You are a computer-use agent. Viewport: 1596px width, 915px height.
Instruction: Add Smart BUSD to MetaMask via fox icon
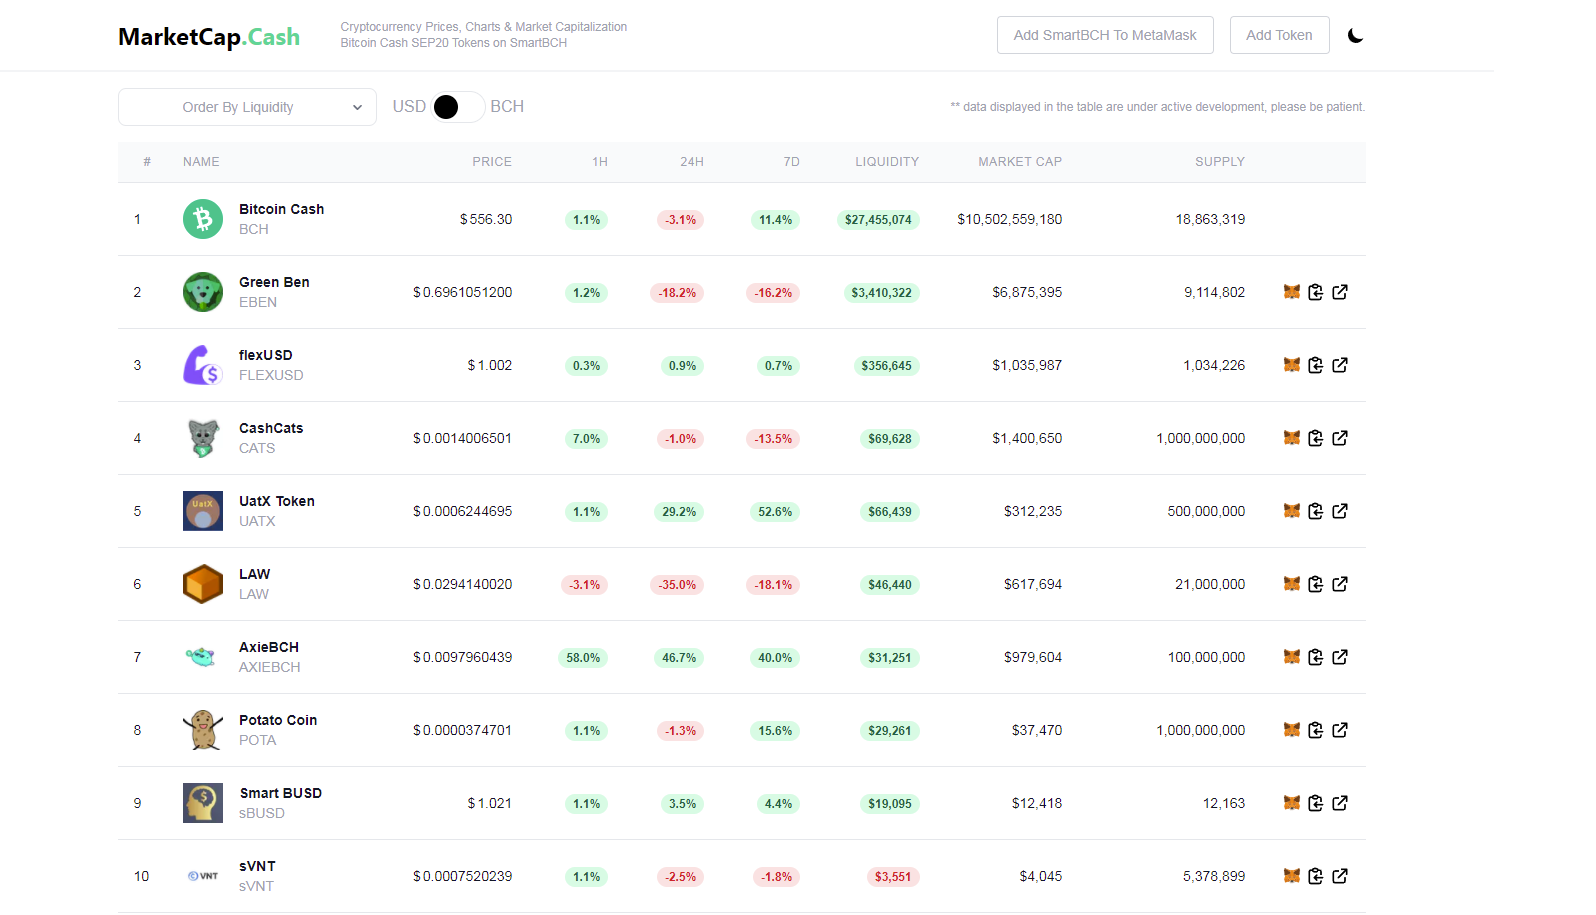1292,803
